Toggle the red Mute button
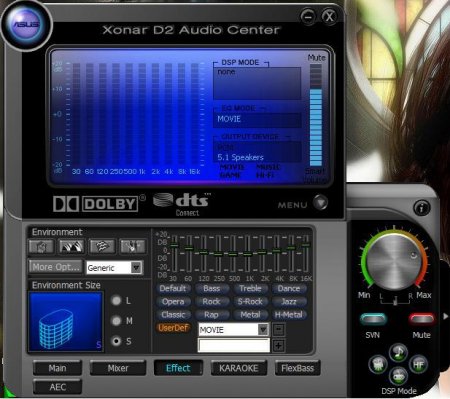 coord(422,319)
